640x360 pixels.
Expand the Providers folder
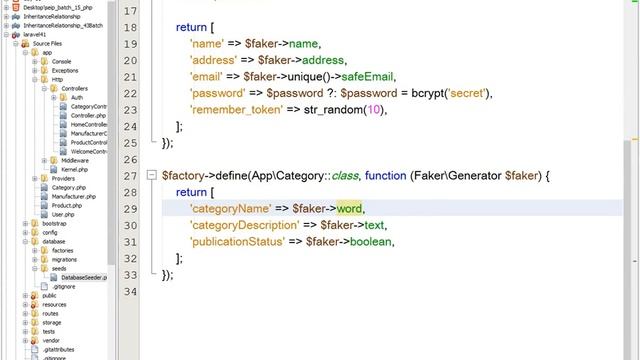35,178
